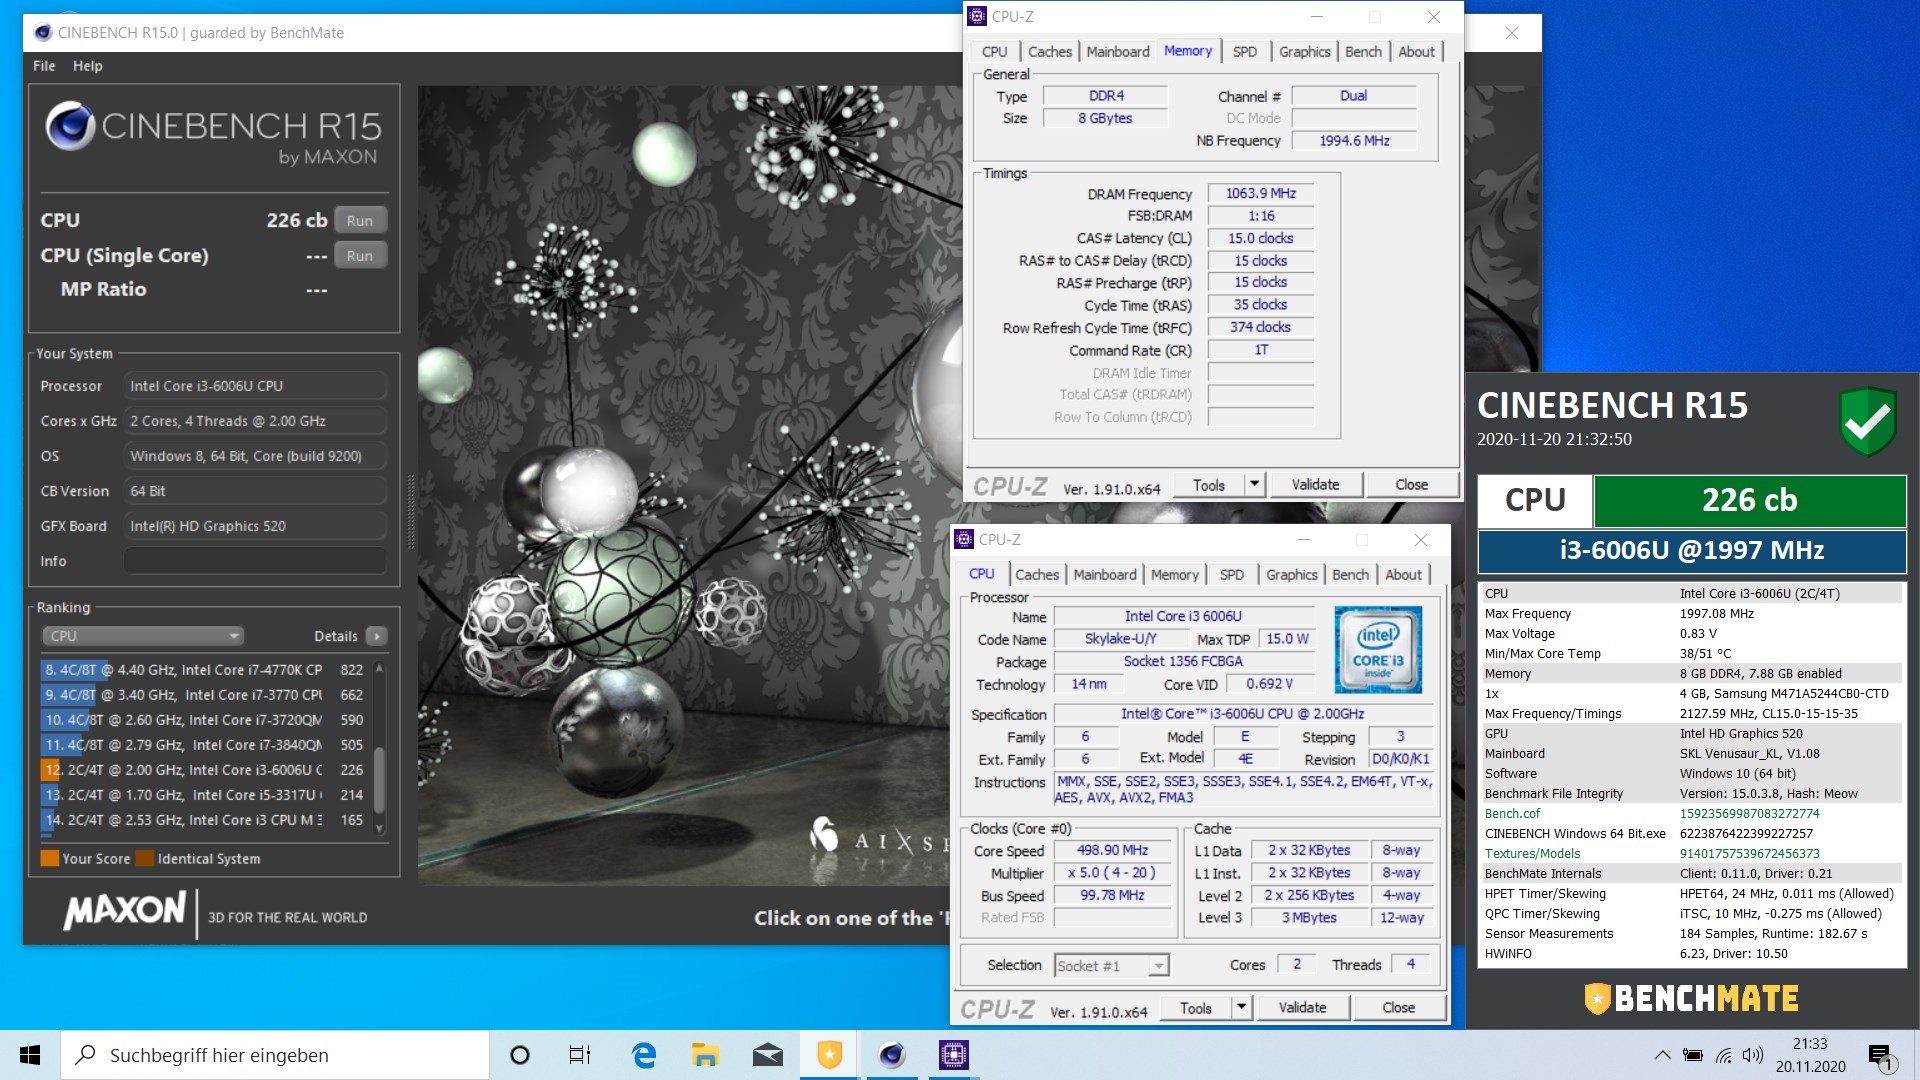Click the Identical System color swatch
Viewport: 1920px width, 1080px height.
tap(145, 858)
